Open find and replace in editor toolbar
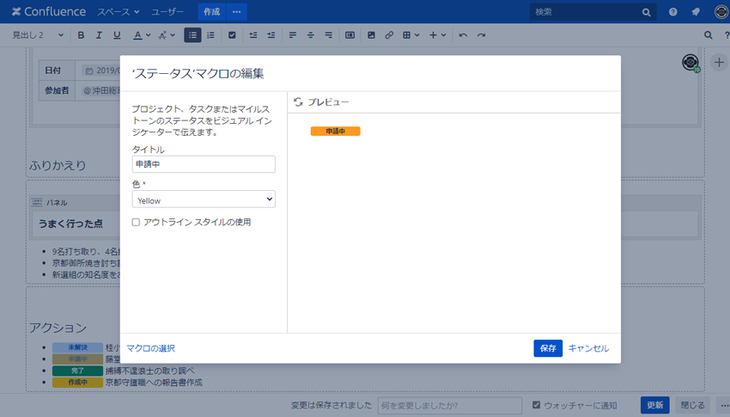The height and width of the screenshot is (417, 730). 708,35
